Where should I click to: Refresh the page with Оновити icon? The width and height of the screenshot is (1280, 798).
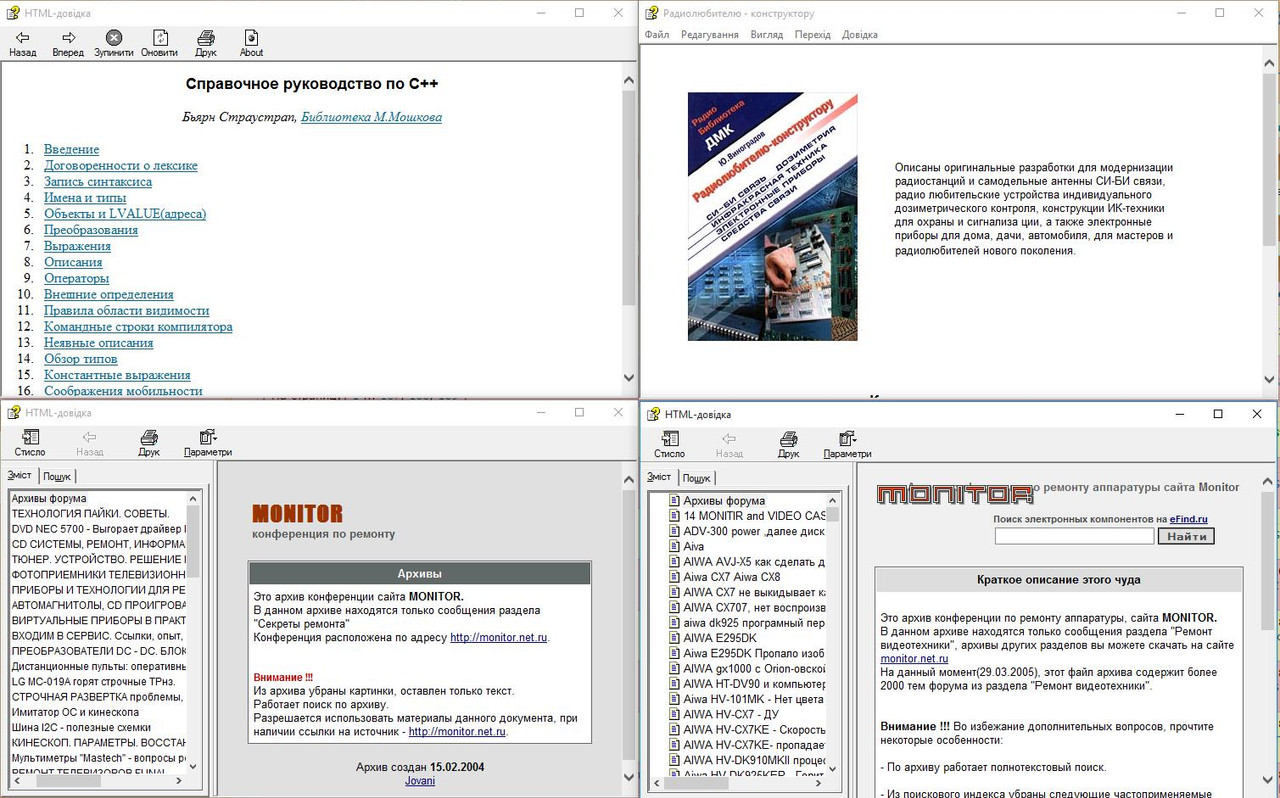click(x=159, y=43)
